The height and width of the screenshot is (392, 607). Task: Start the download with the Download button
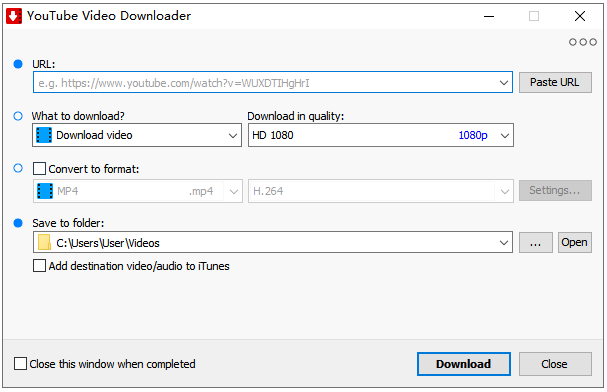464,364
